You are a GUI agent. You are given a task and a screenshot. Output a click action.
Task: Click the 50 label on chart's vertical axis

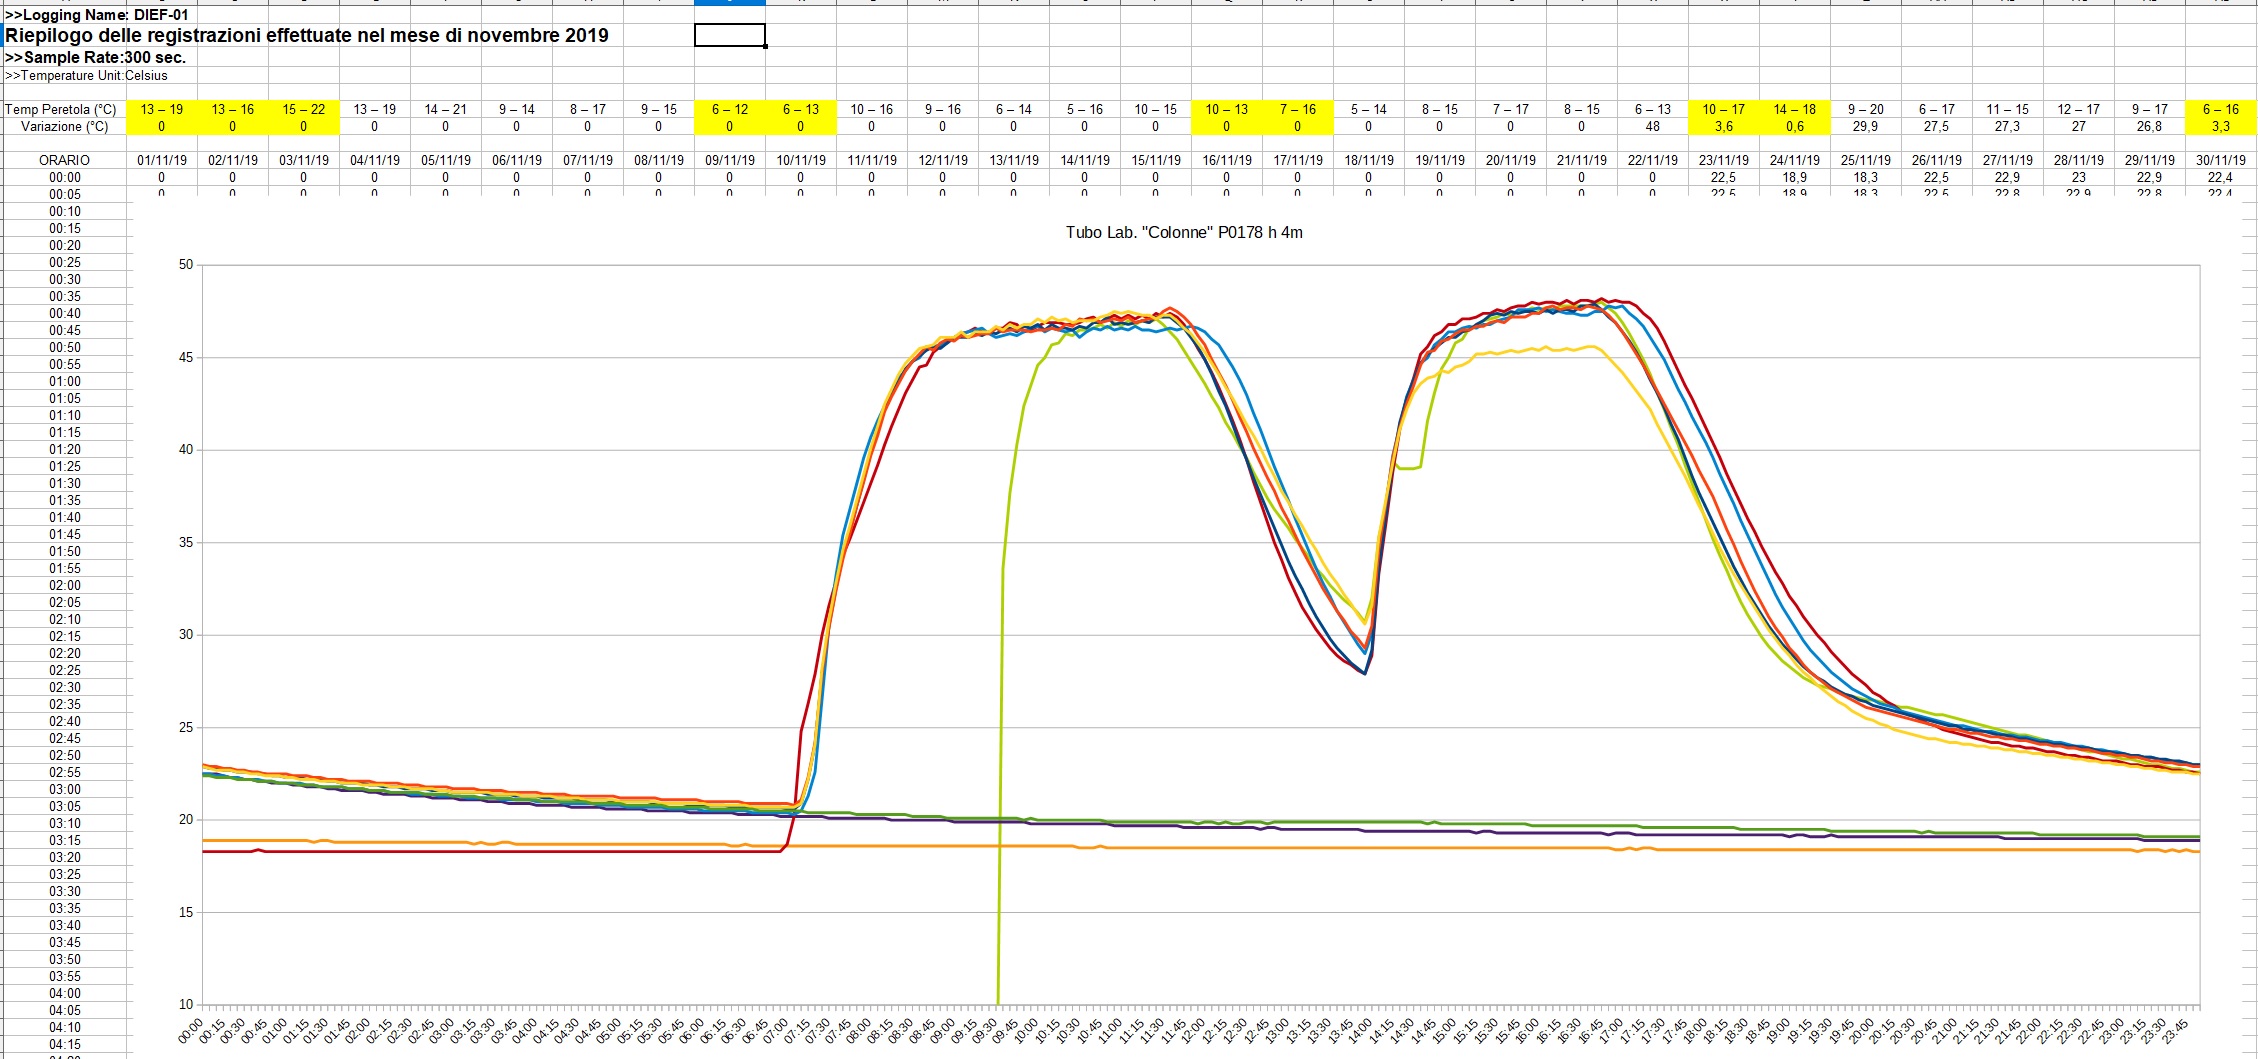click(x=186, y=265)
